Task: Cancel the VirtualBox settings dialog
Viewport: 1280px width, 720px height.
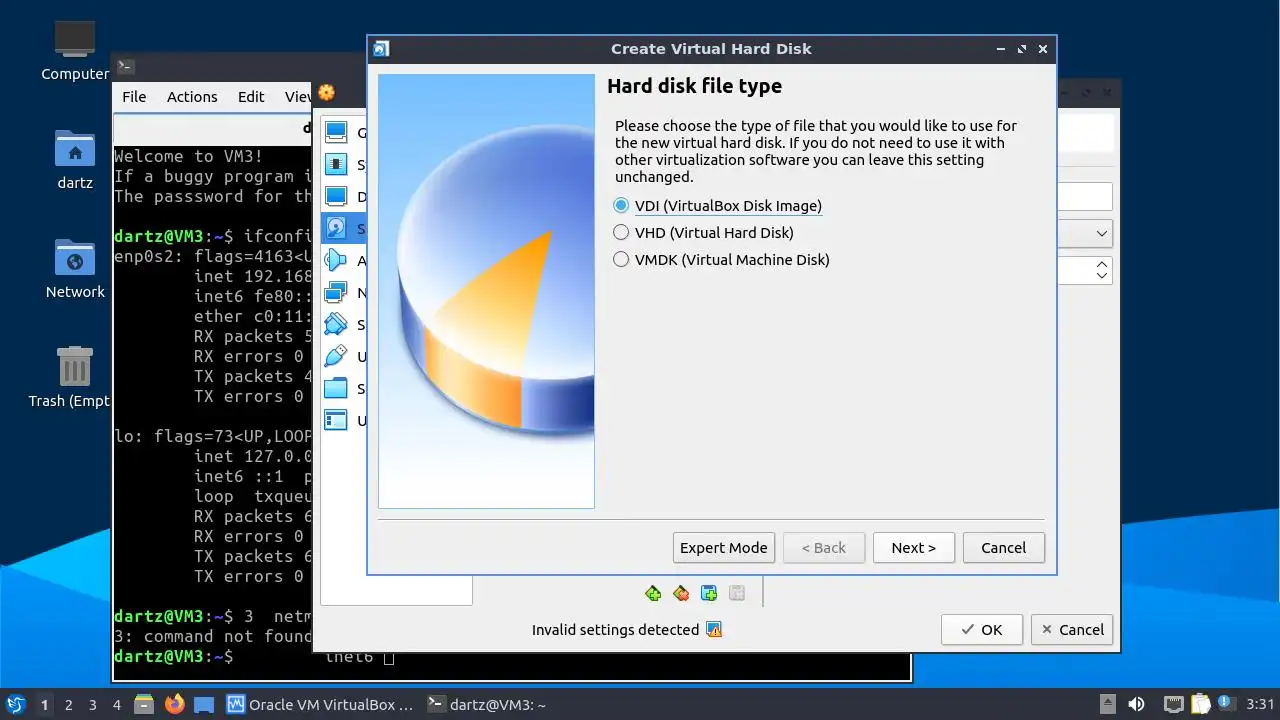Action: click(1072, 630)
